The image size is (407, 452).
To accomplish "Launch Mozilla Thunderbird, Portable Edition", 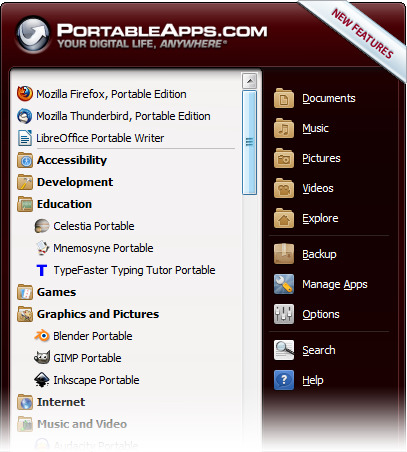I will tap(123, 116).
